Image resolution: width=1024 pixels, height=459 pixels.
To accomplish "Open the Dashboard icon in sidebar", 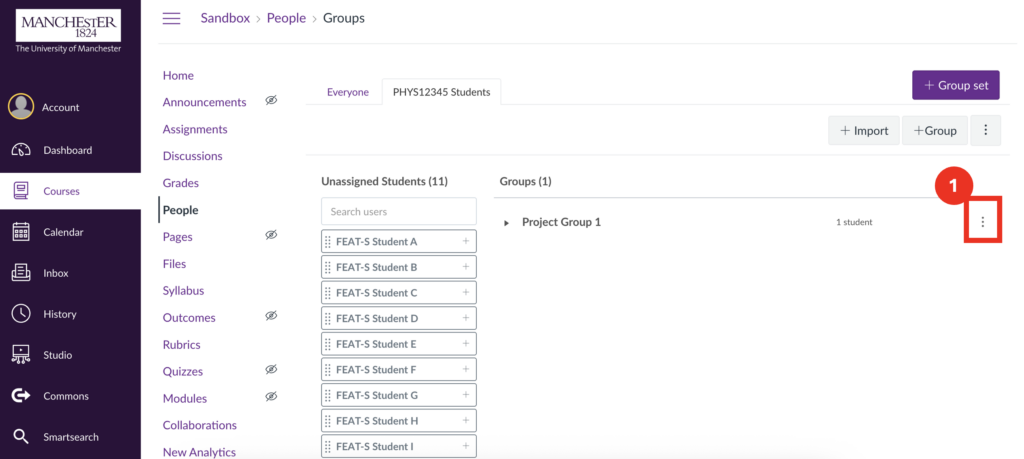I will pyautogui.click(x=21, y=150).
